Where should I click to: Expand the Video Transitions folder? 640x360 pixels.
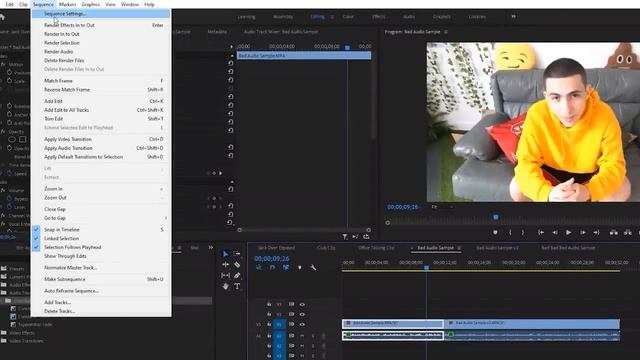pyautogui.click(x=4, y=341)
